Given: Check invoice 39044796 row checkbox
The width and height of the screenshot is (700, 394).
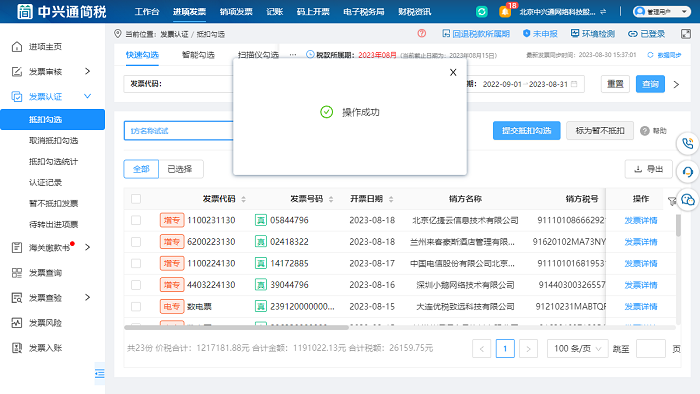Looking at the screenshot, I should [x=136, y=285].
